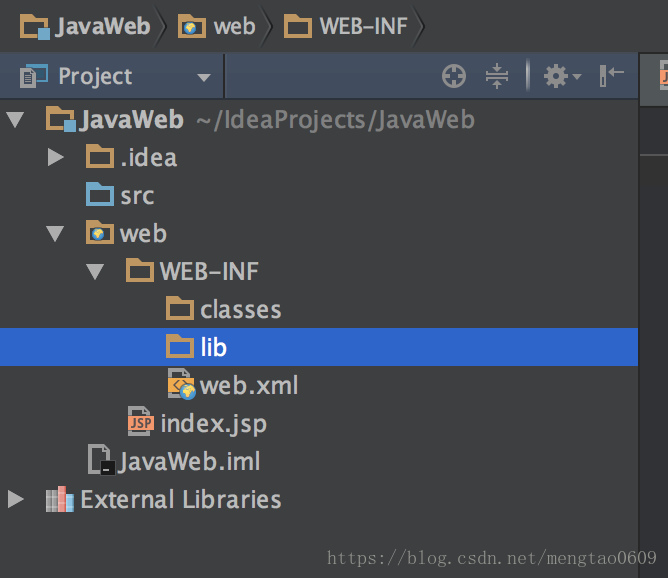Click the JSP icon of index.jsp
Screen dimensions: 668x578
[141, 422]
